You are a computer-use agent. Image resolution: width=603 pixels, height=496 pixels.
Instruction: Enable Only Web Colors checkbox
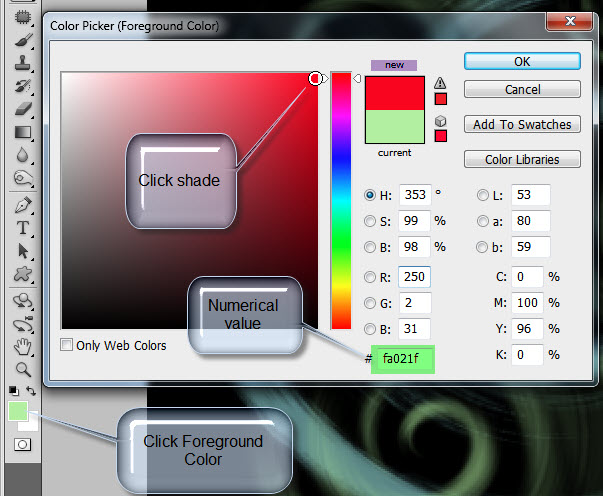[66, 345]
